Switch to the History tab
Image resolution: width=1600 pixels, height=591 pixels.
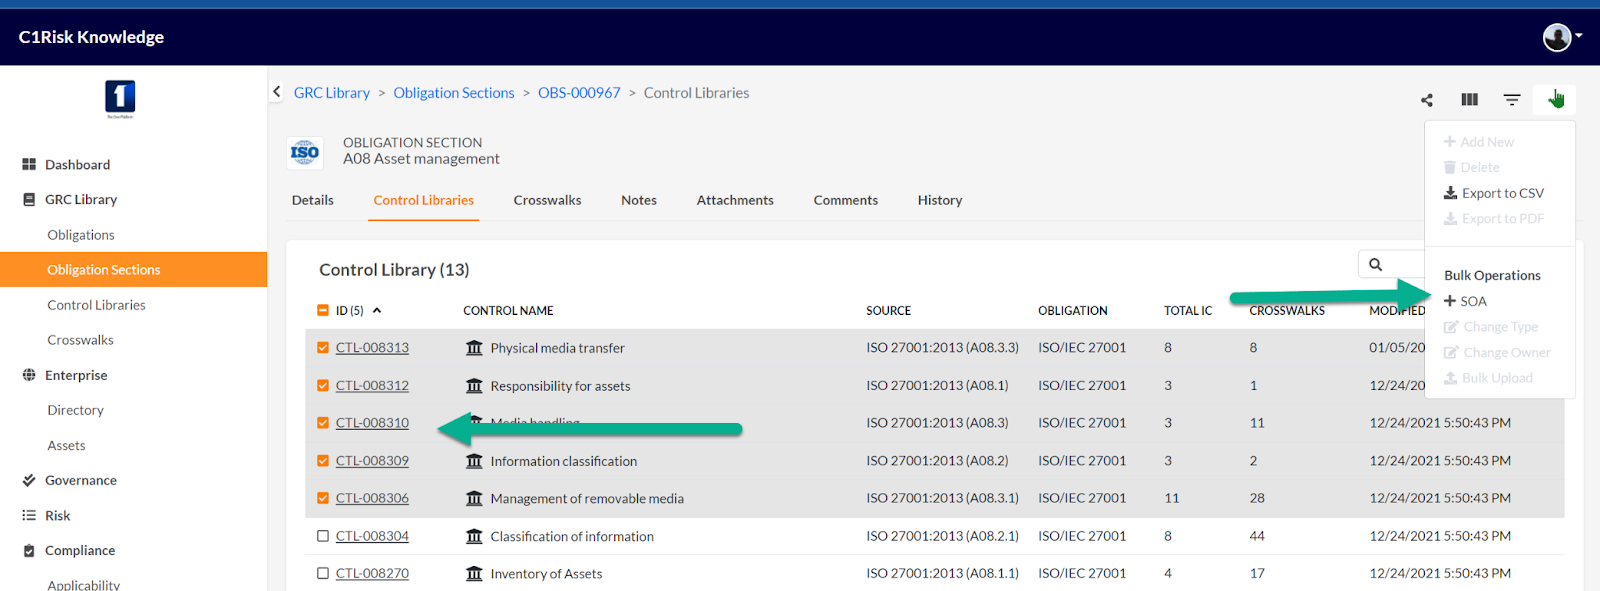(940, 200)
